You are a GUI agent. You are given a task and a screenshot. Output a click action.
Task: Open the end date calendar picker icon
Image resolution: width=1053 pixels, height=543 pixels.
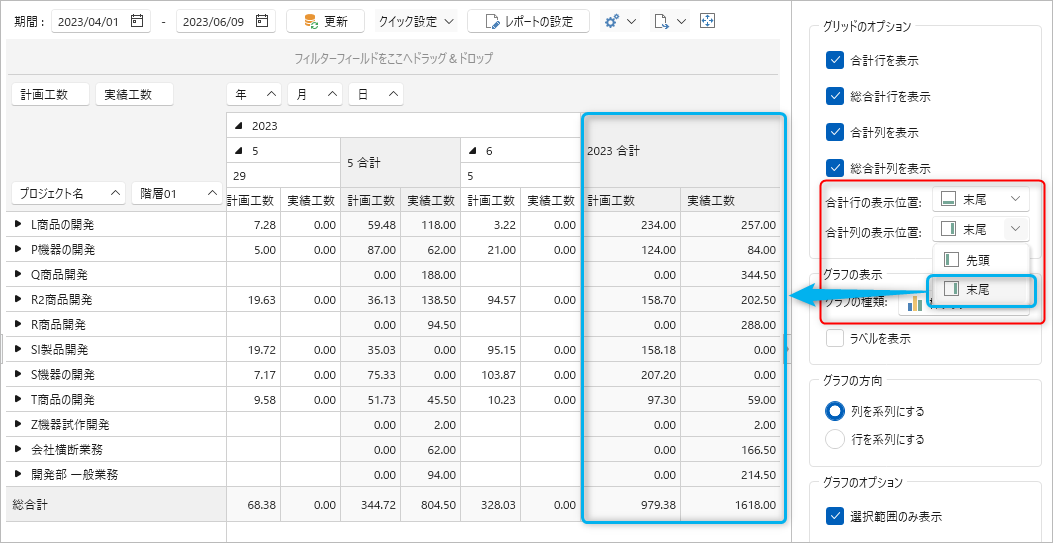tap(261, 21)
